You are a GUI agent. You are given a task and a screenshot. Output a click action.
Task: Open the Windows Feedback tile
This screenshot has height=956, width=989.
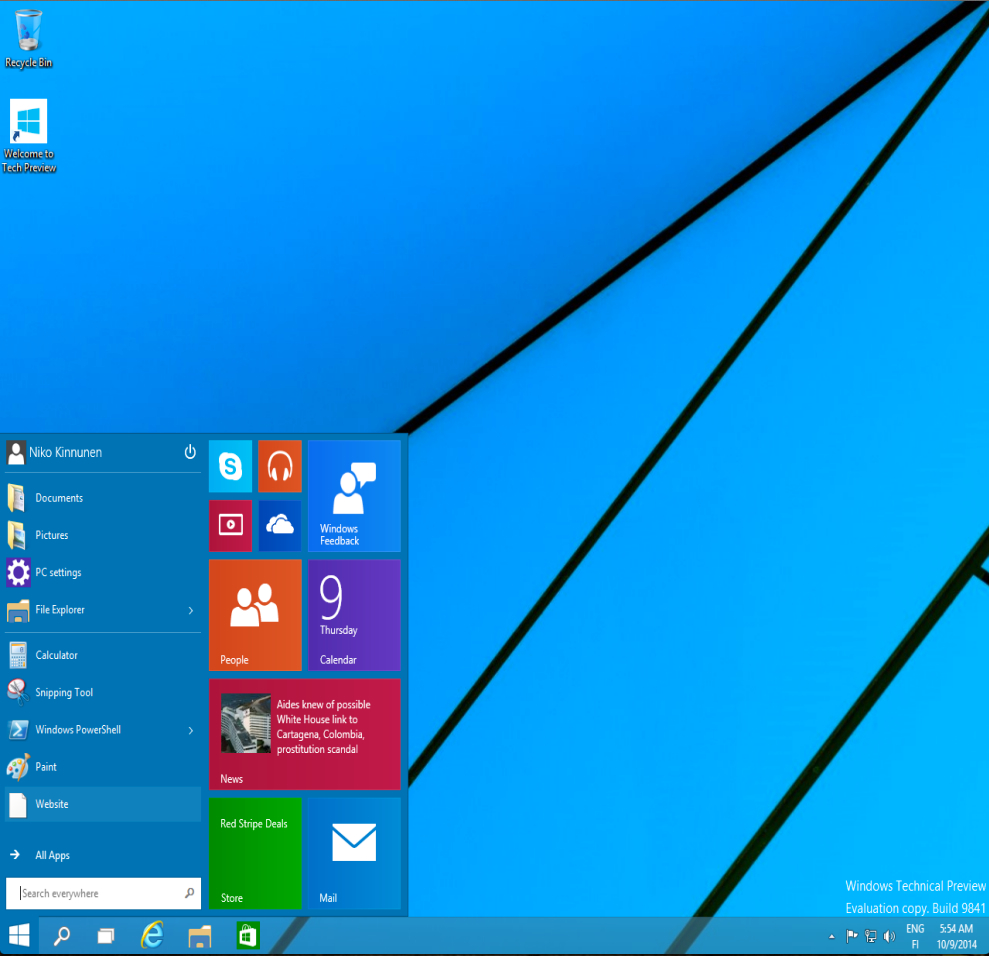click(x=354, y=496)
